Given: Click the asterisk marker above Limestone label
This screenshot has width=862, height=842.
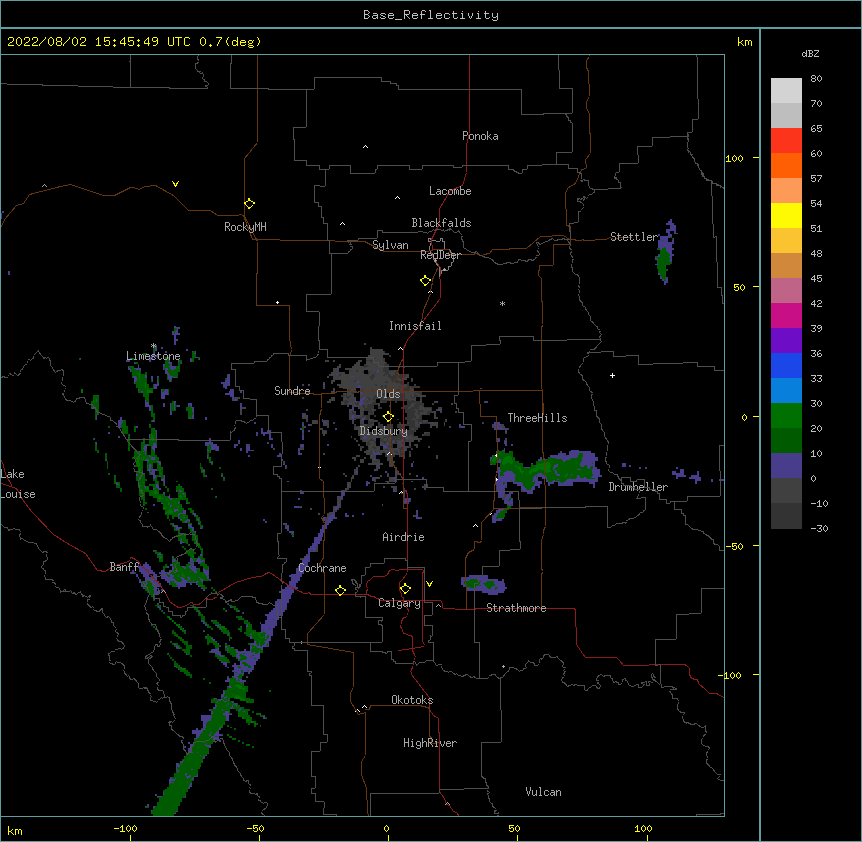Looking at the screenshot, I should [154, 346].
